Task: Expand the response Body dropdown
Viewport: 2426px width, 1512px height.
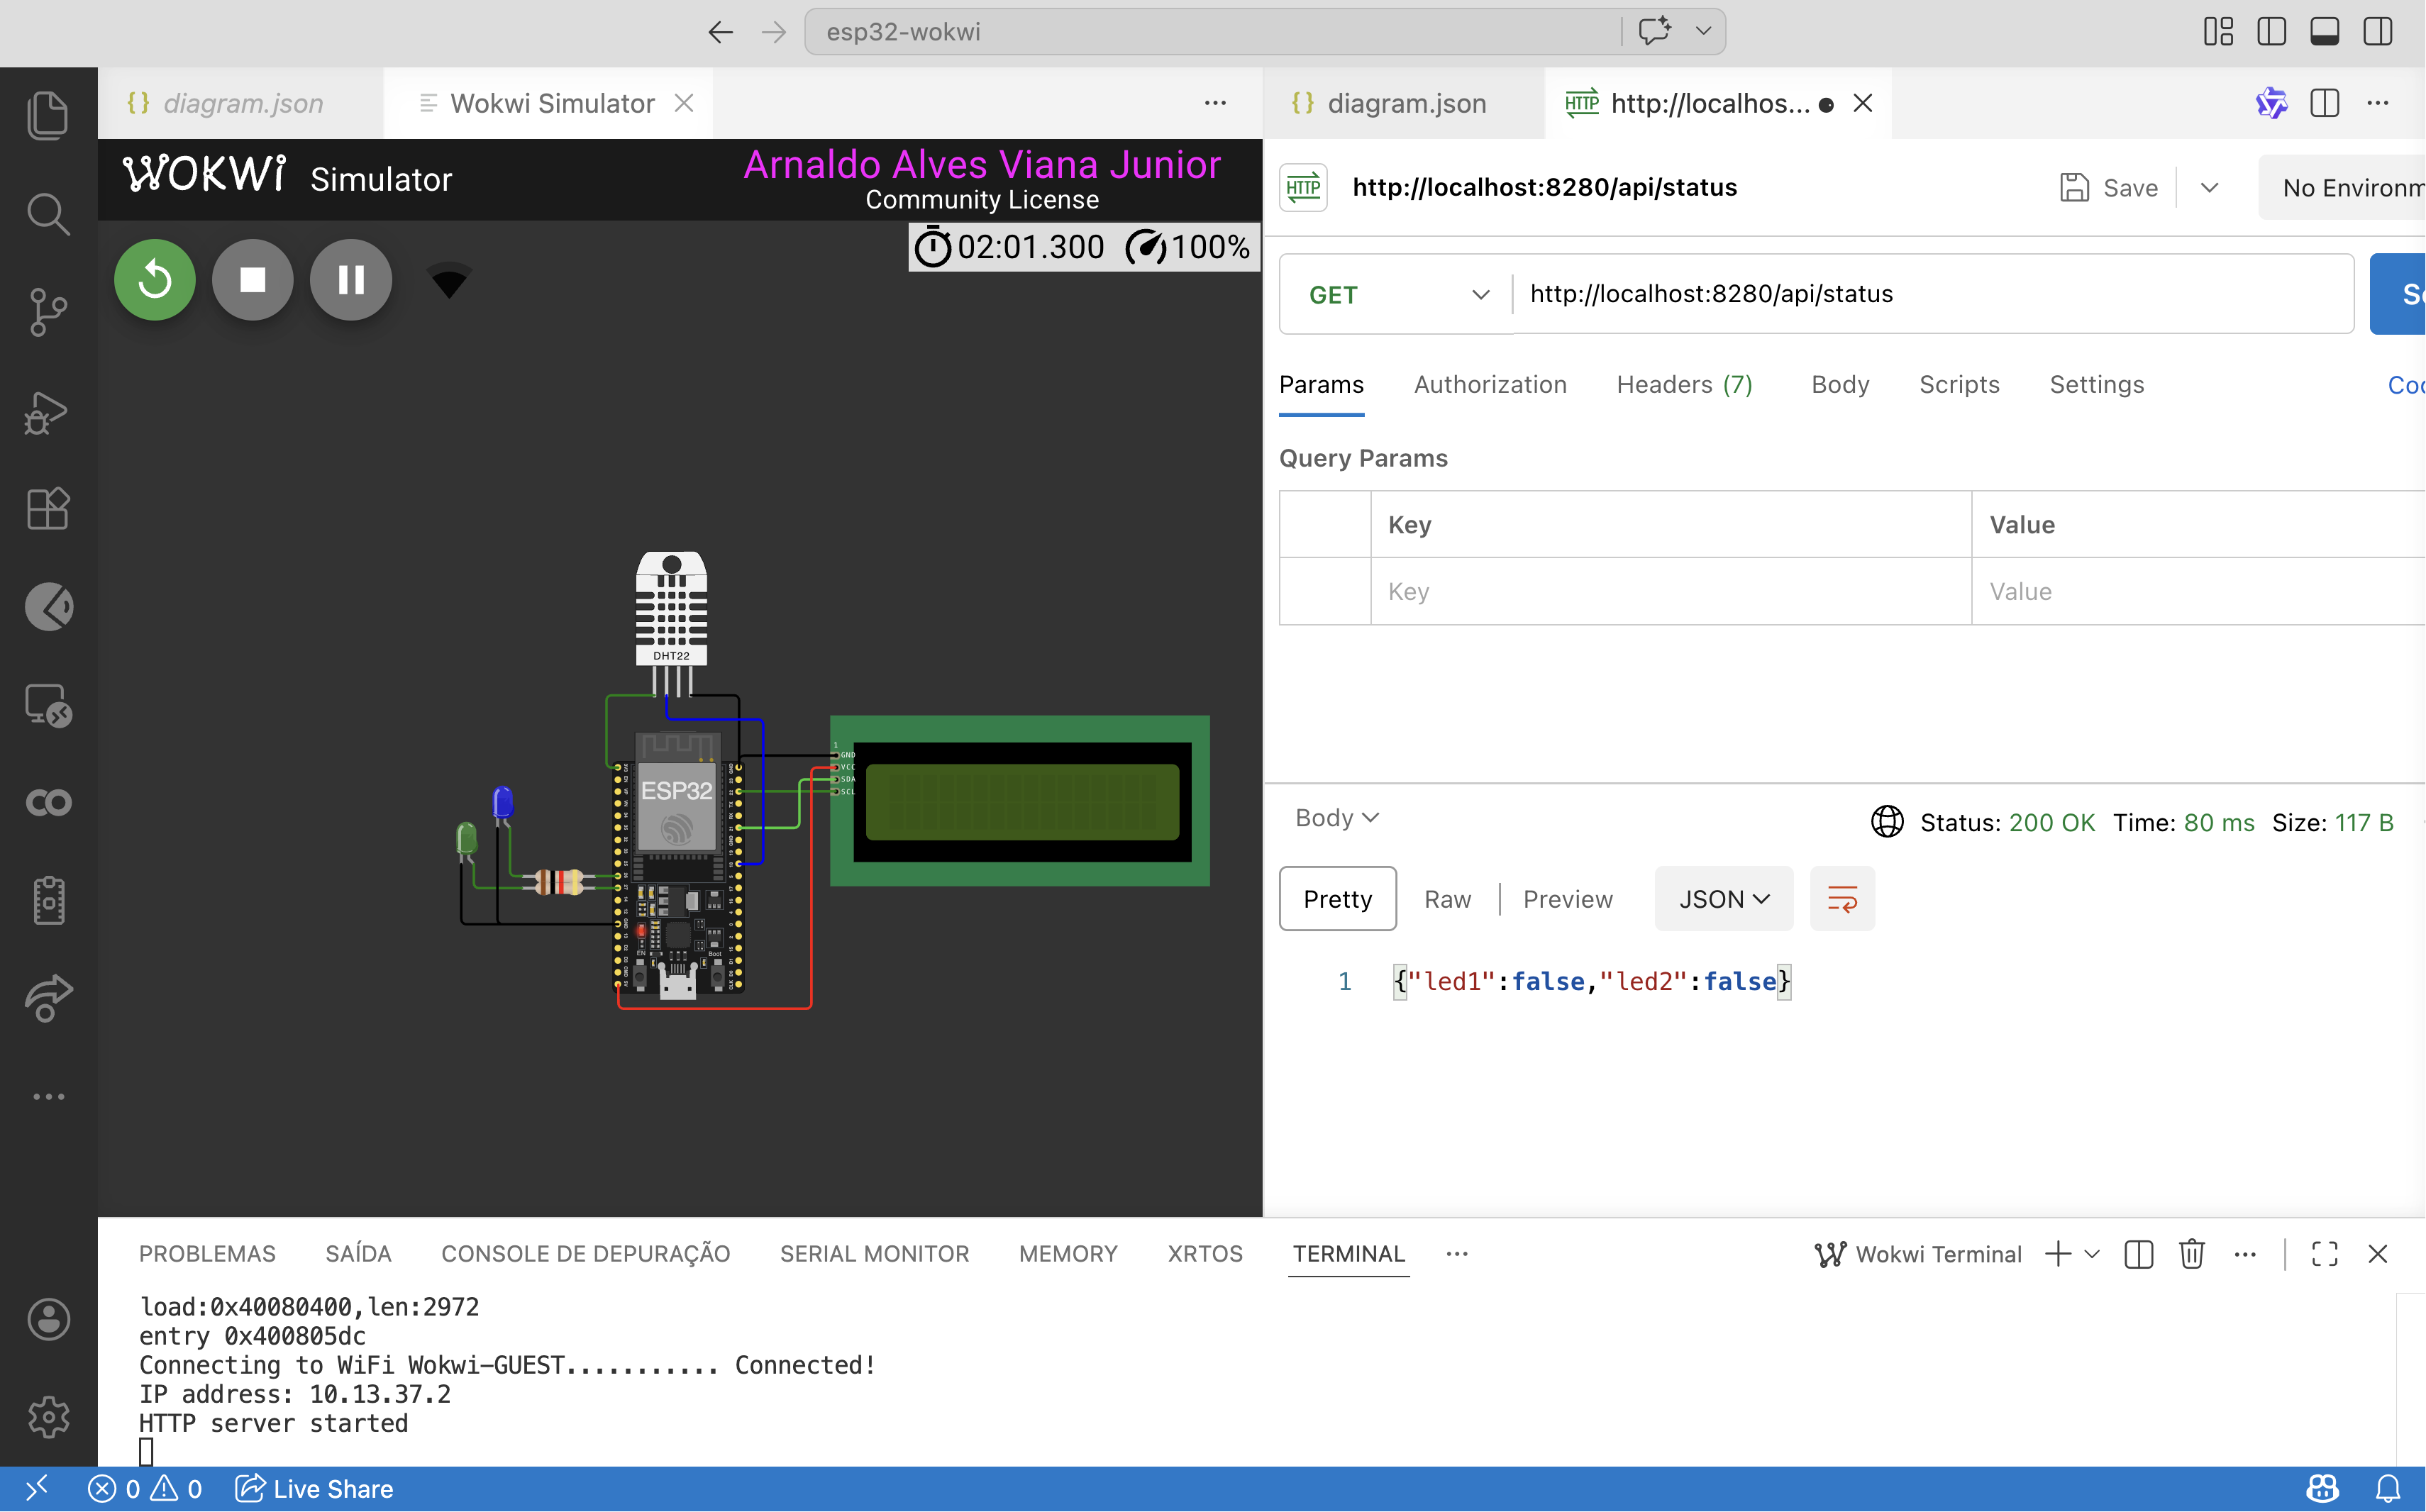Action: pyautogui.click(x=1336, y=818)
